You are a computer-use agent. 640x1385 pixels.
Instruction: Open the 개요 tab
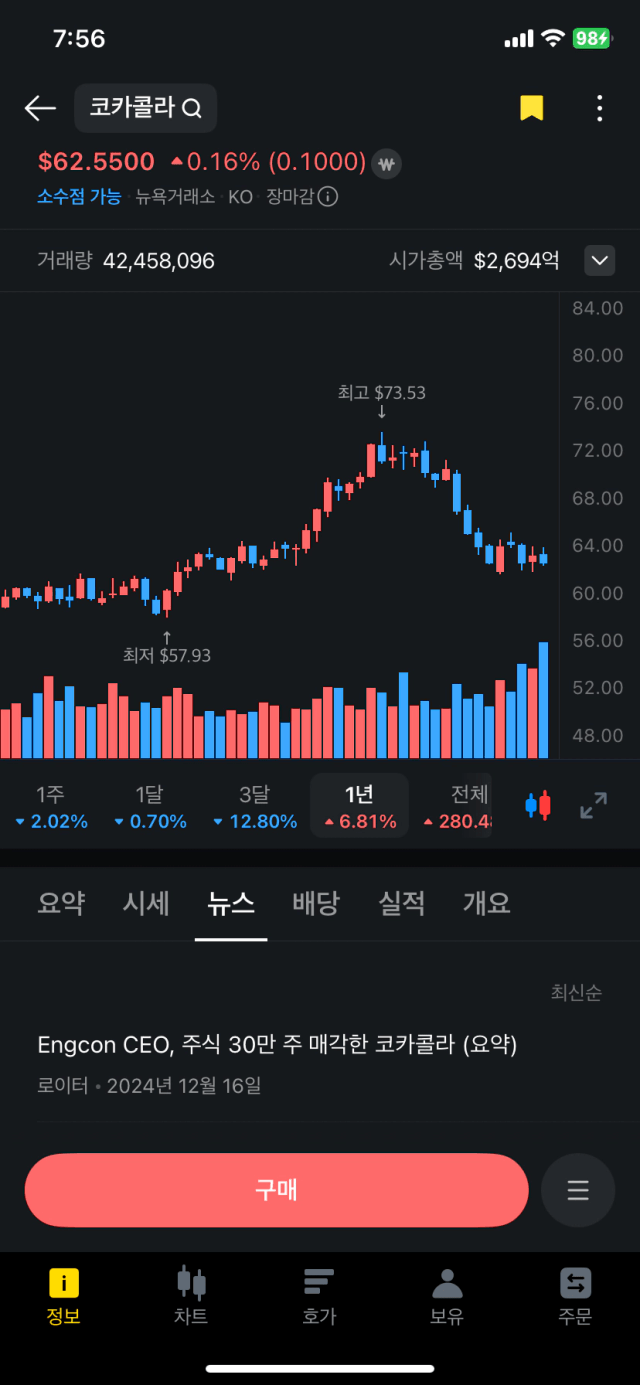487,903
